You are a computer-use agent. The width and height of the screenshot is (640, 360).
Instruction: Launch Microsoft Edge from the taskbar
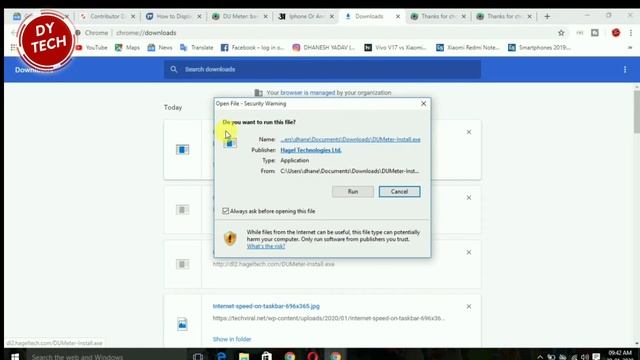click(222, 356)
